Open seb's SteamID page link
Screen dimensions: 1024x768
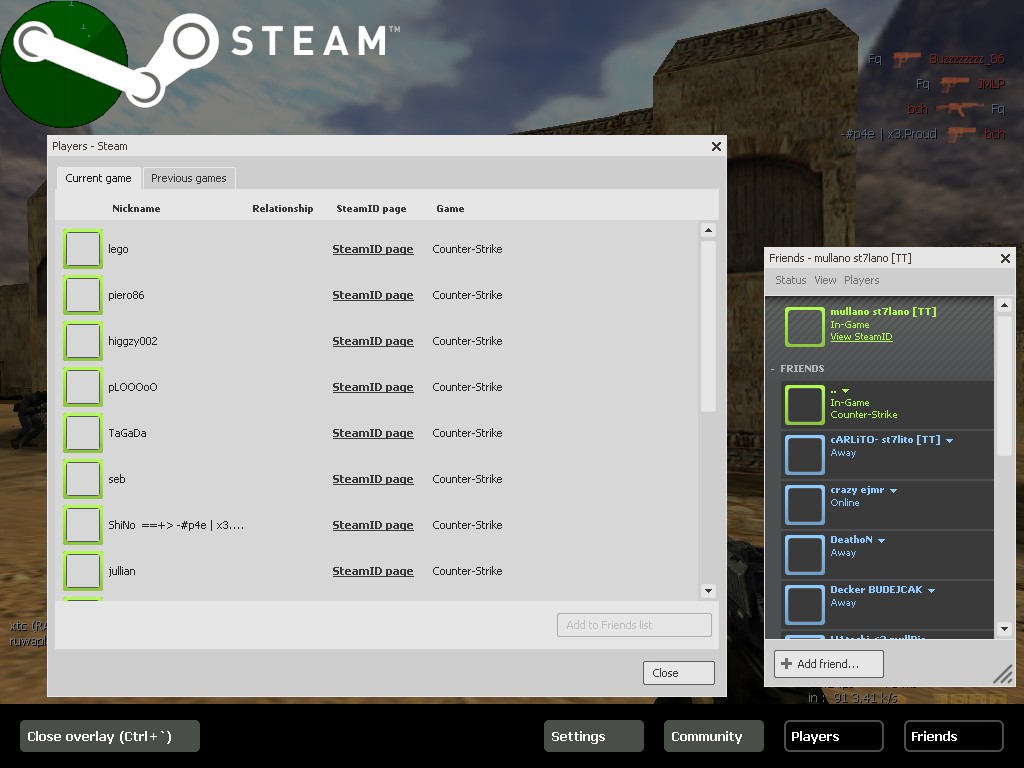373,479
